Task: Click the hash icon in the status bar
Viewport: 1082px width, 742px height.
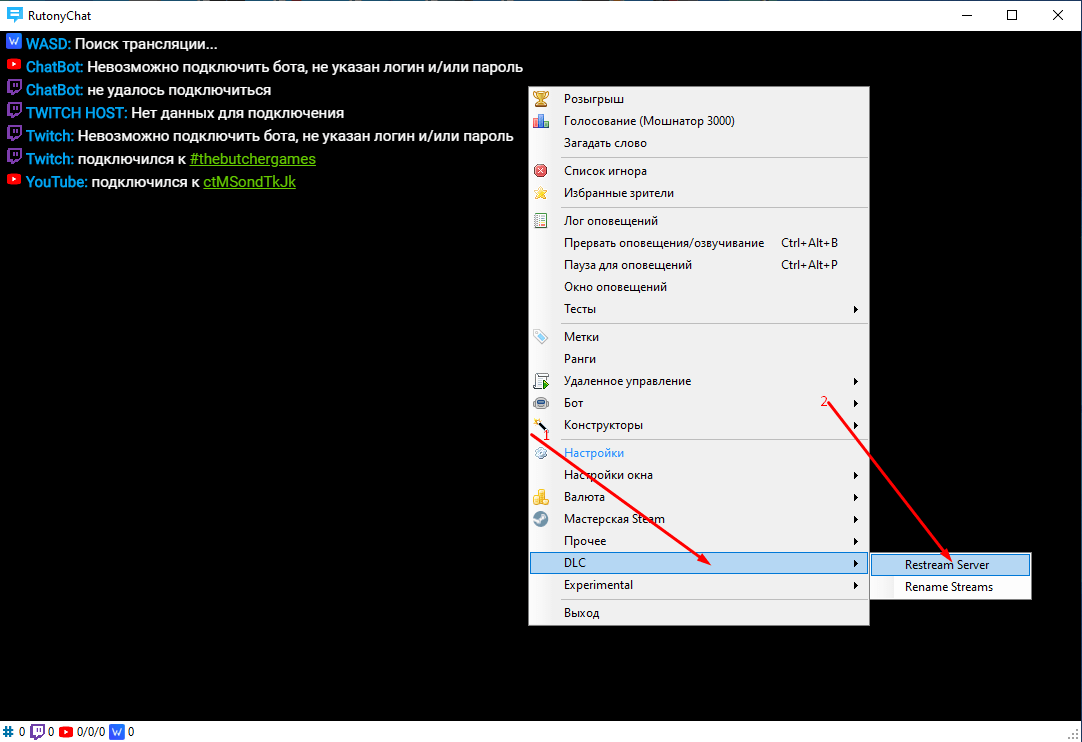Action: pos(8,732)
